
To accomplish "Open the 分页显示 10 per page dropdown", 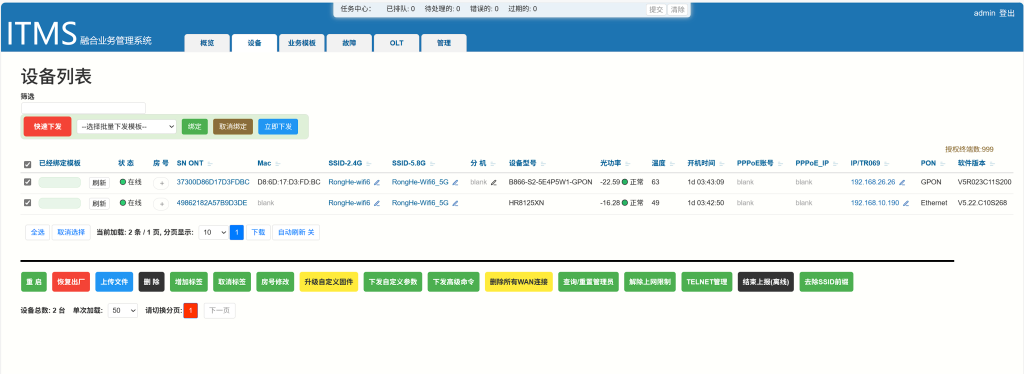I will pos(214,232).
